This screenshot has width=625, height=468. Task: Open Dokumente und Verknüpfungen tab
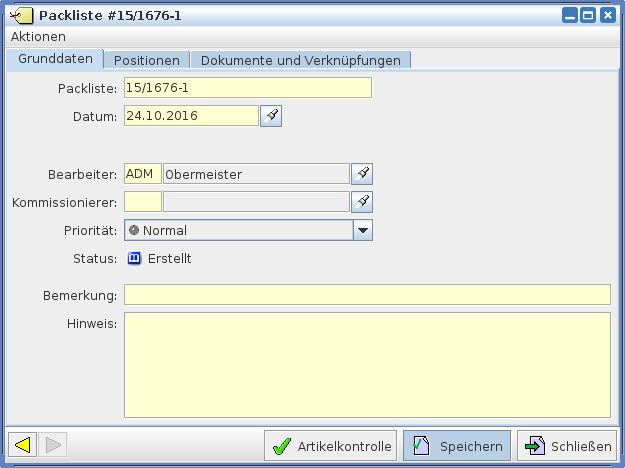[301, 60]
